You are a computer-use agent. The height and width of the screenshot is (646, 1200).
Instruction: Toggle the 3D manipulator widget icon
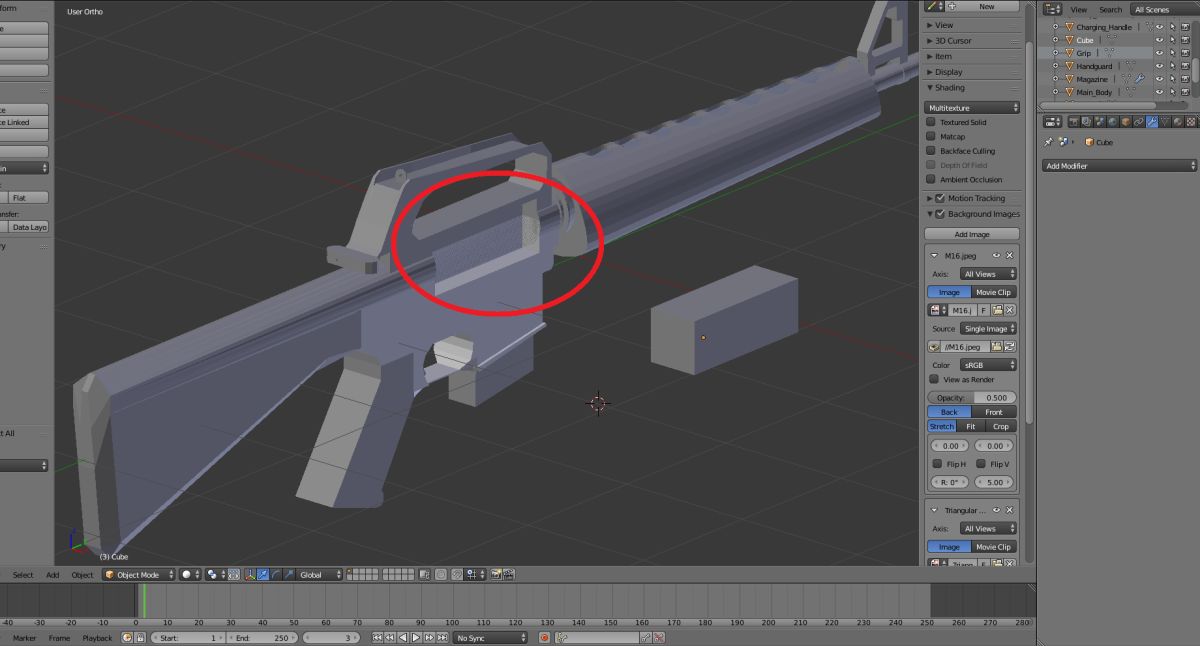coord(250,575)
